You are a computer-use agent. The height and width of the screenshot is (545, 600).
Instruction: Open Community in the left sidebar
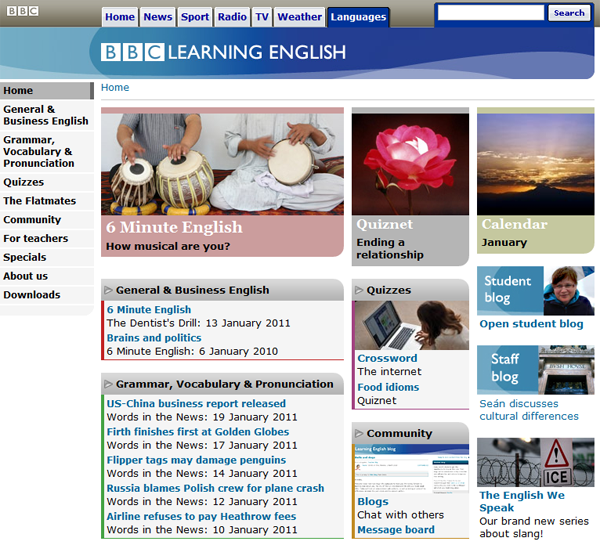47,220
